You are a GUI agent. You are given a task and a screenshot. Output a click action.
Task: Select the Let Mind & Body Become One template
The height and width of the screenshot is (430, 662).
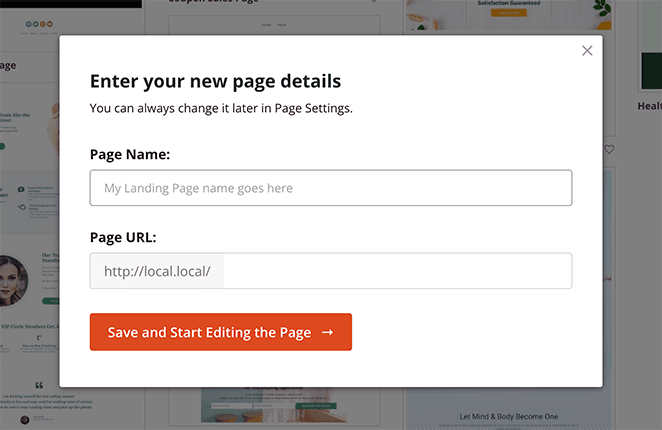(507, 414)
